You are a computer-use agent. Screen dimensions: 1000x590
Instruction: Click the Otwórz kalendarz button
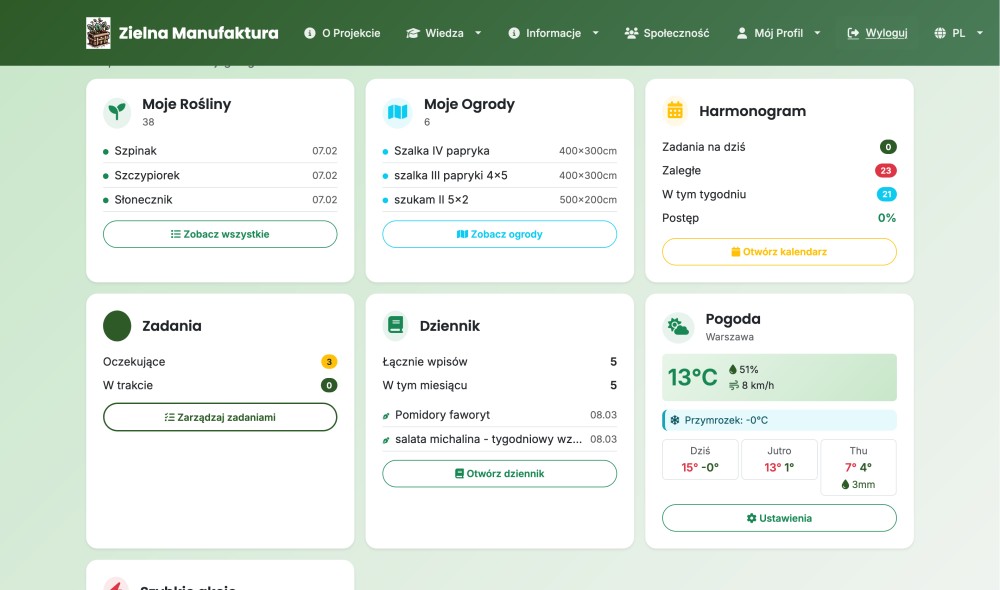click(x=779, y=252)
